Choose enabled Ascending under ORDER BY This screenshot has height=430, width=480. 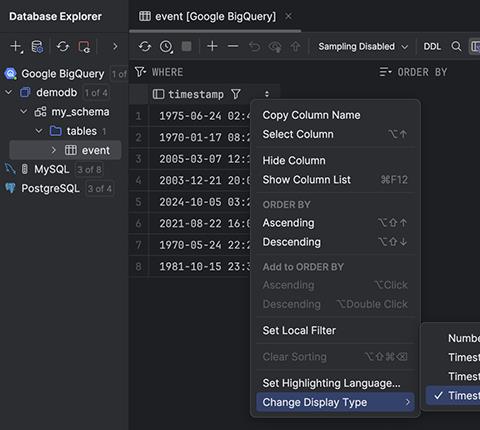coord(335,223)
